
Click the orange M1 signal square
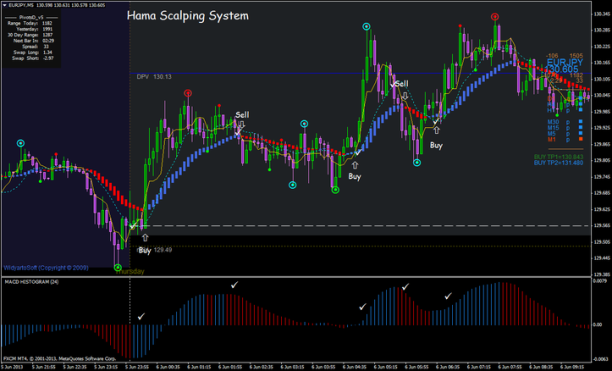pyautogui.click(x=580, y=139)
